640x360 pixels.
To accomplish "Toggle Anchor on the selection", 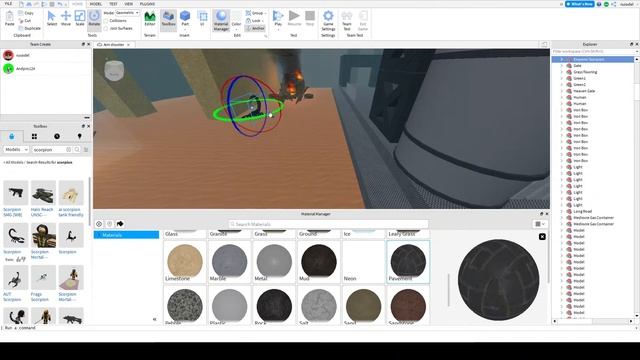I will (255, 28).
